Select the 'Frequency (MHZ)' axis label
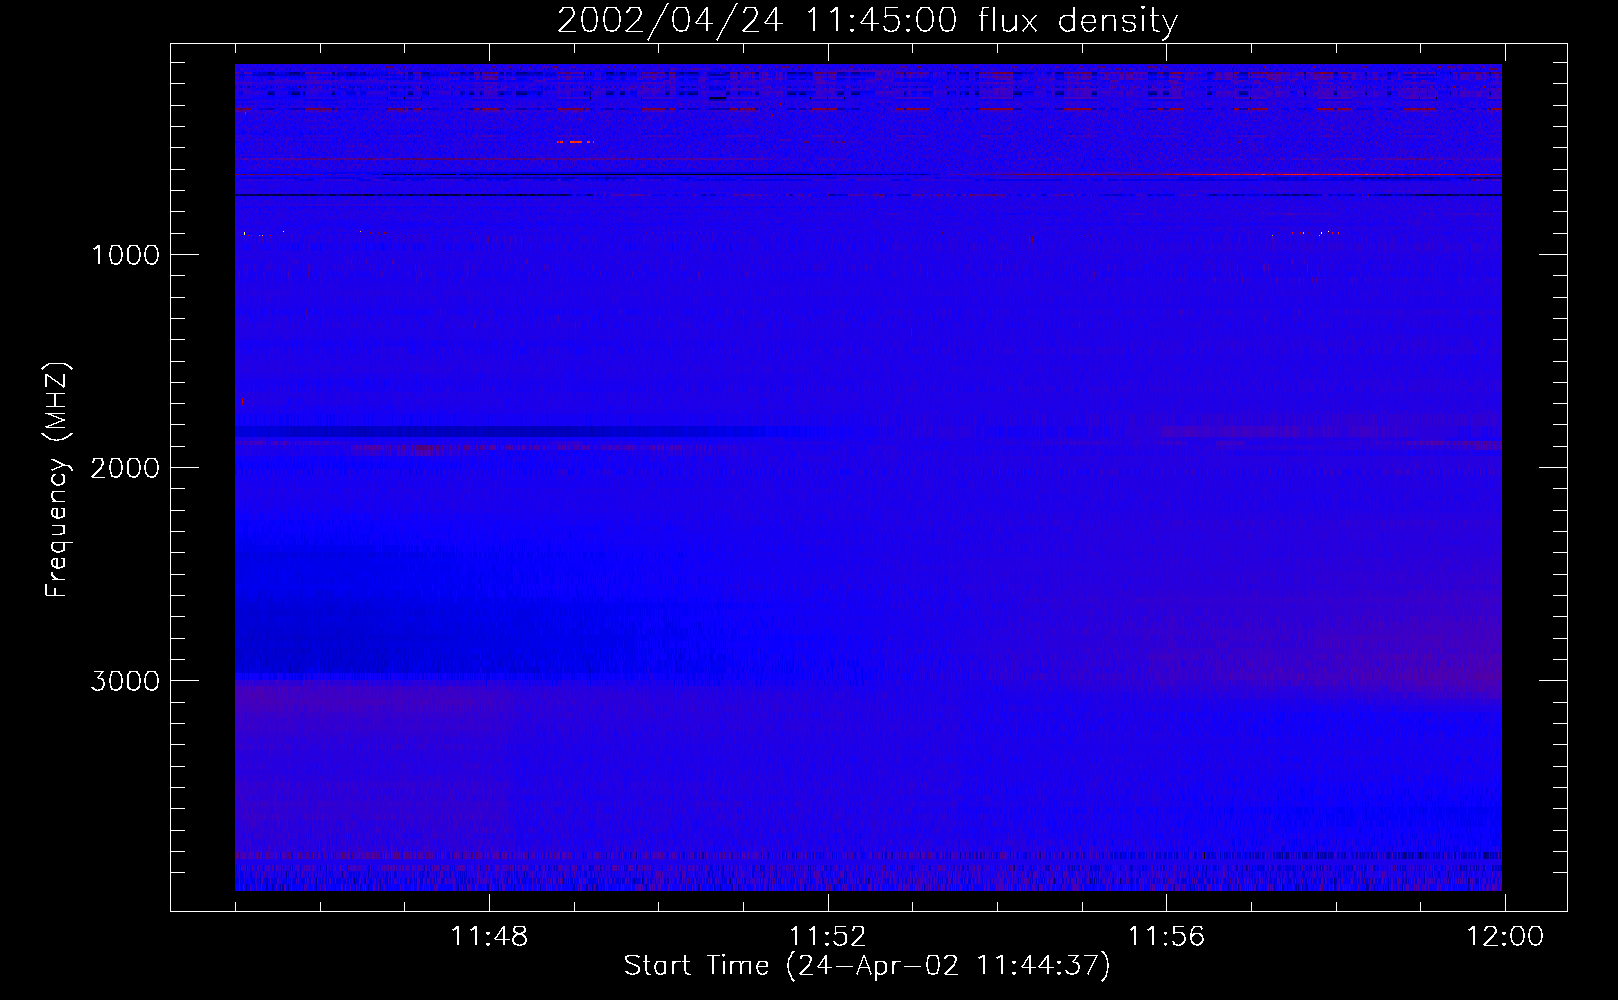Screen dimensions: 1618x1000 click(x=57, y=480)
